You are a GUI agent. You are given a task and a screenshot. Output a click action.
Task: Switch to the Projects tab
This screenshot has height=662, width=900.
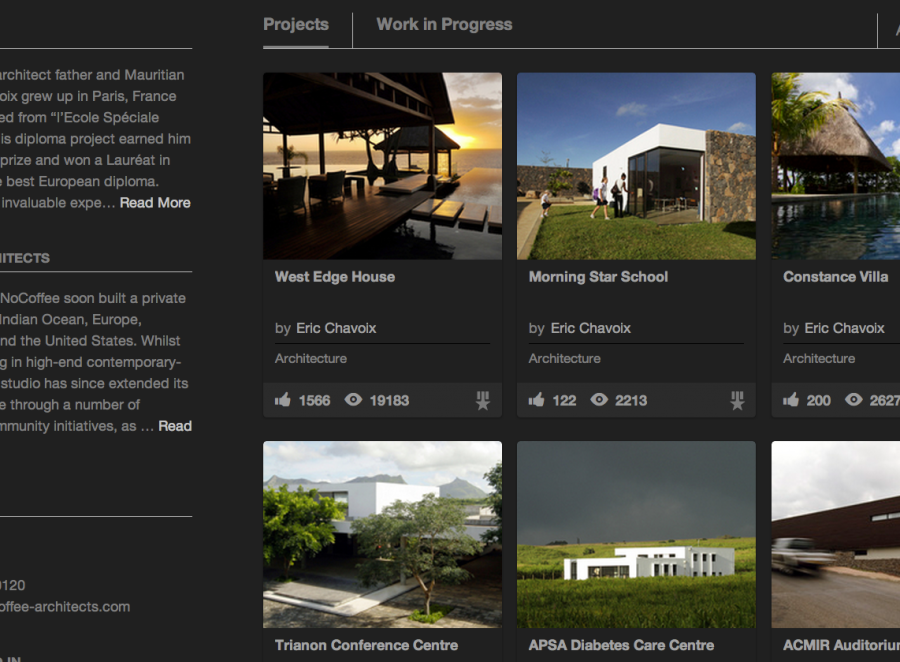coord(296,25)
